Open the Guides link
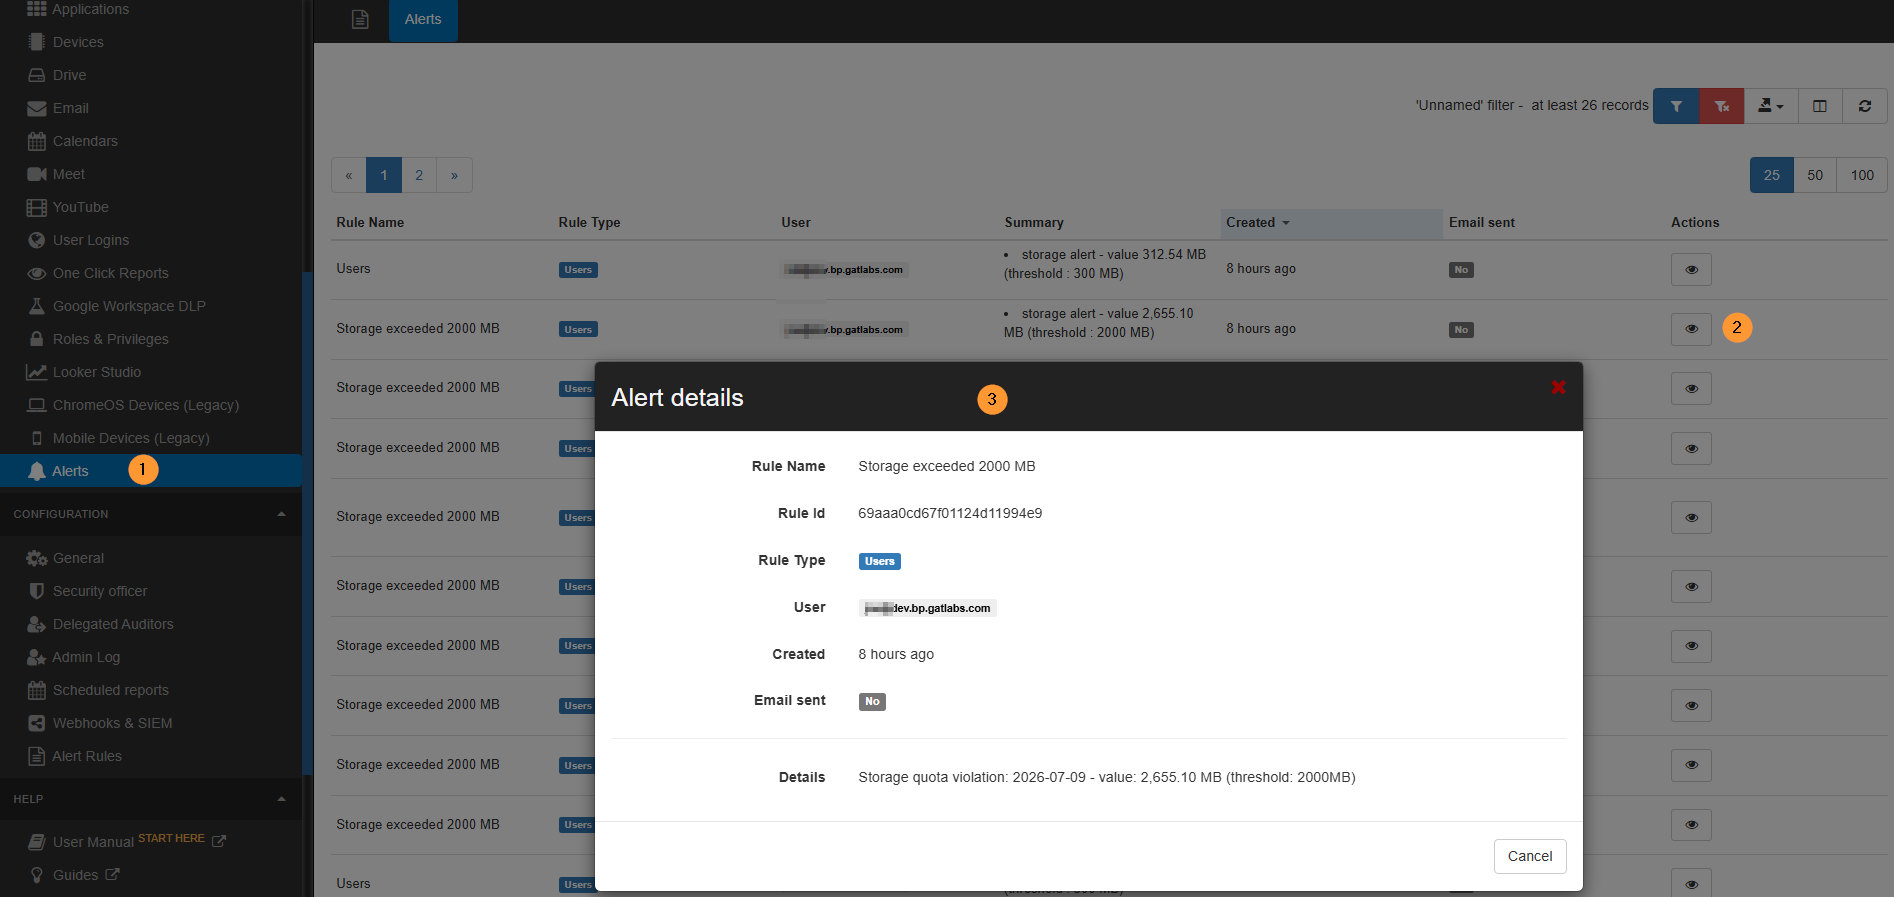The image size is (1894, 897). 75,875
